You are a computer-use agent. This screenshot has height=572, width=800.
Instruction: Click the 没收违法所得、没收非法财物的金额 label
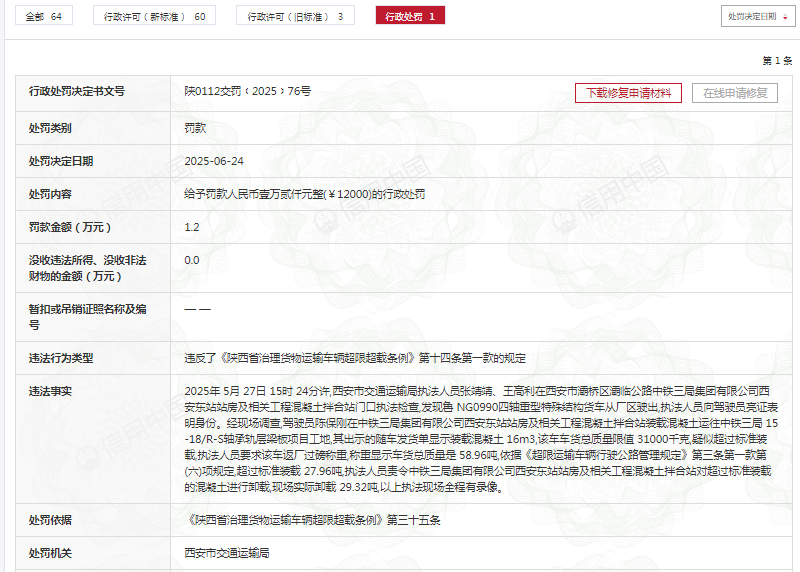click(x=88, y=268)
